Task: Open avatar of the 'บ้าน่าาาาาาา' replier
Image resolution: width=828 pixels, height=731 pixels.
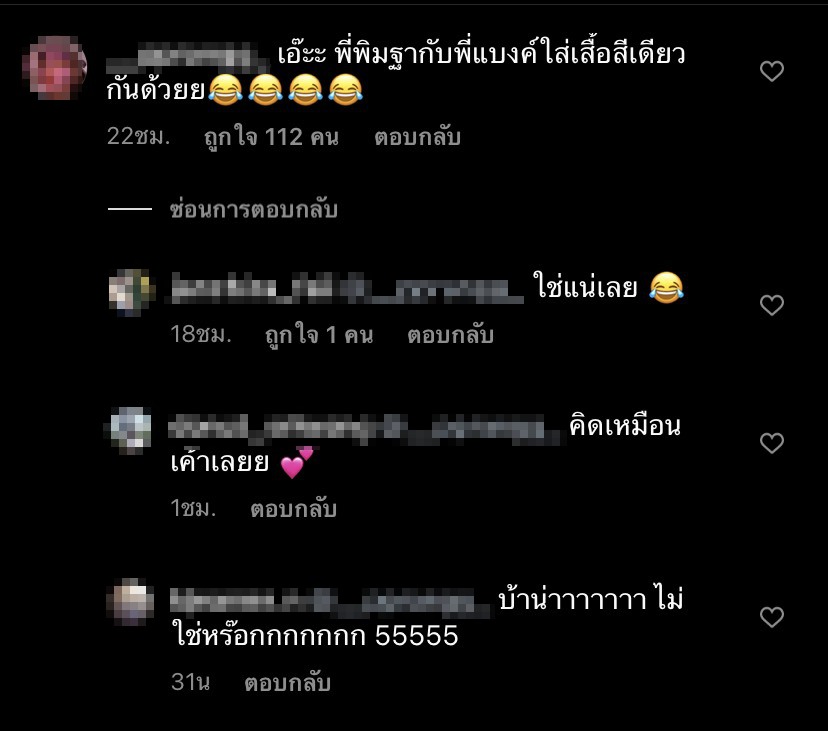Action: (131, 602)
